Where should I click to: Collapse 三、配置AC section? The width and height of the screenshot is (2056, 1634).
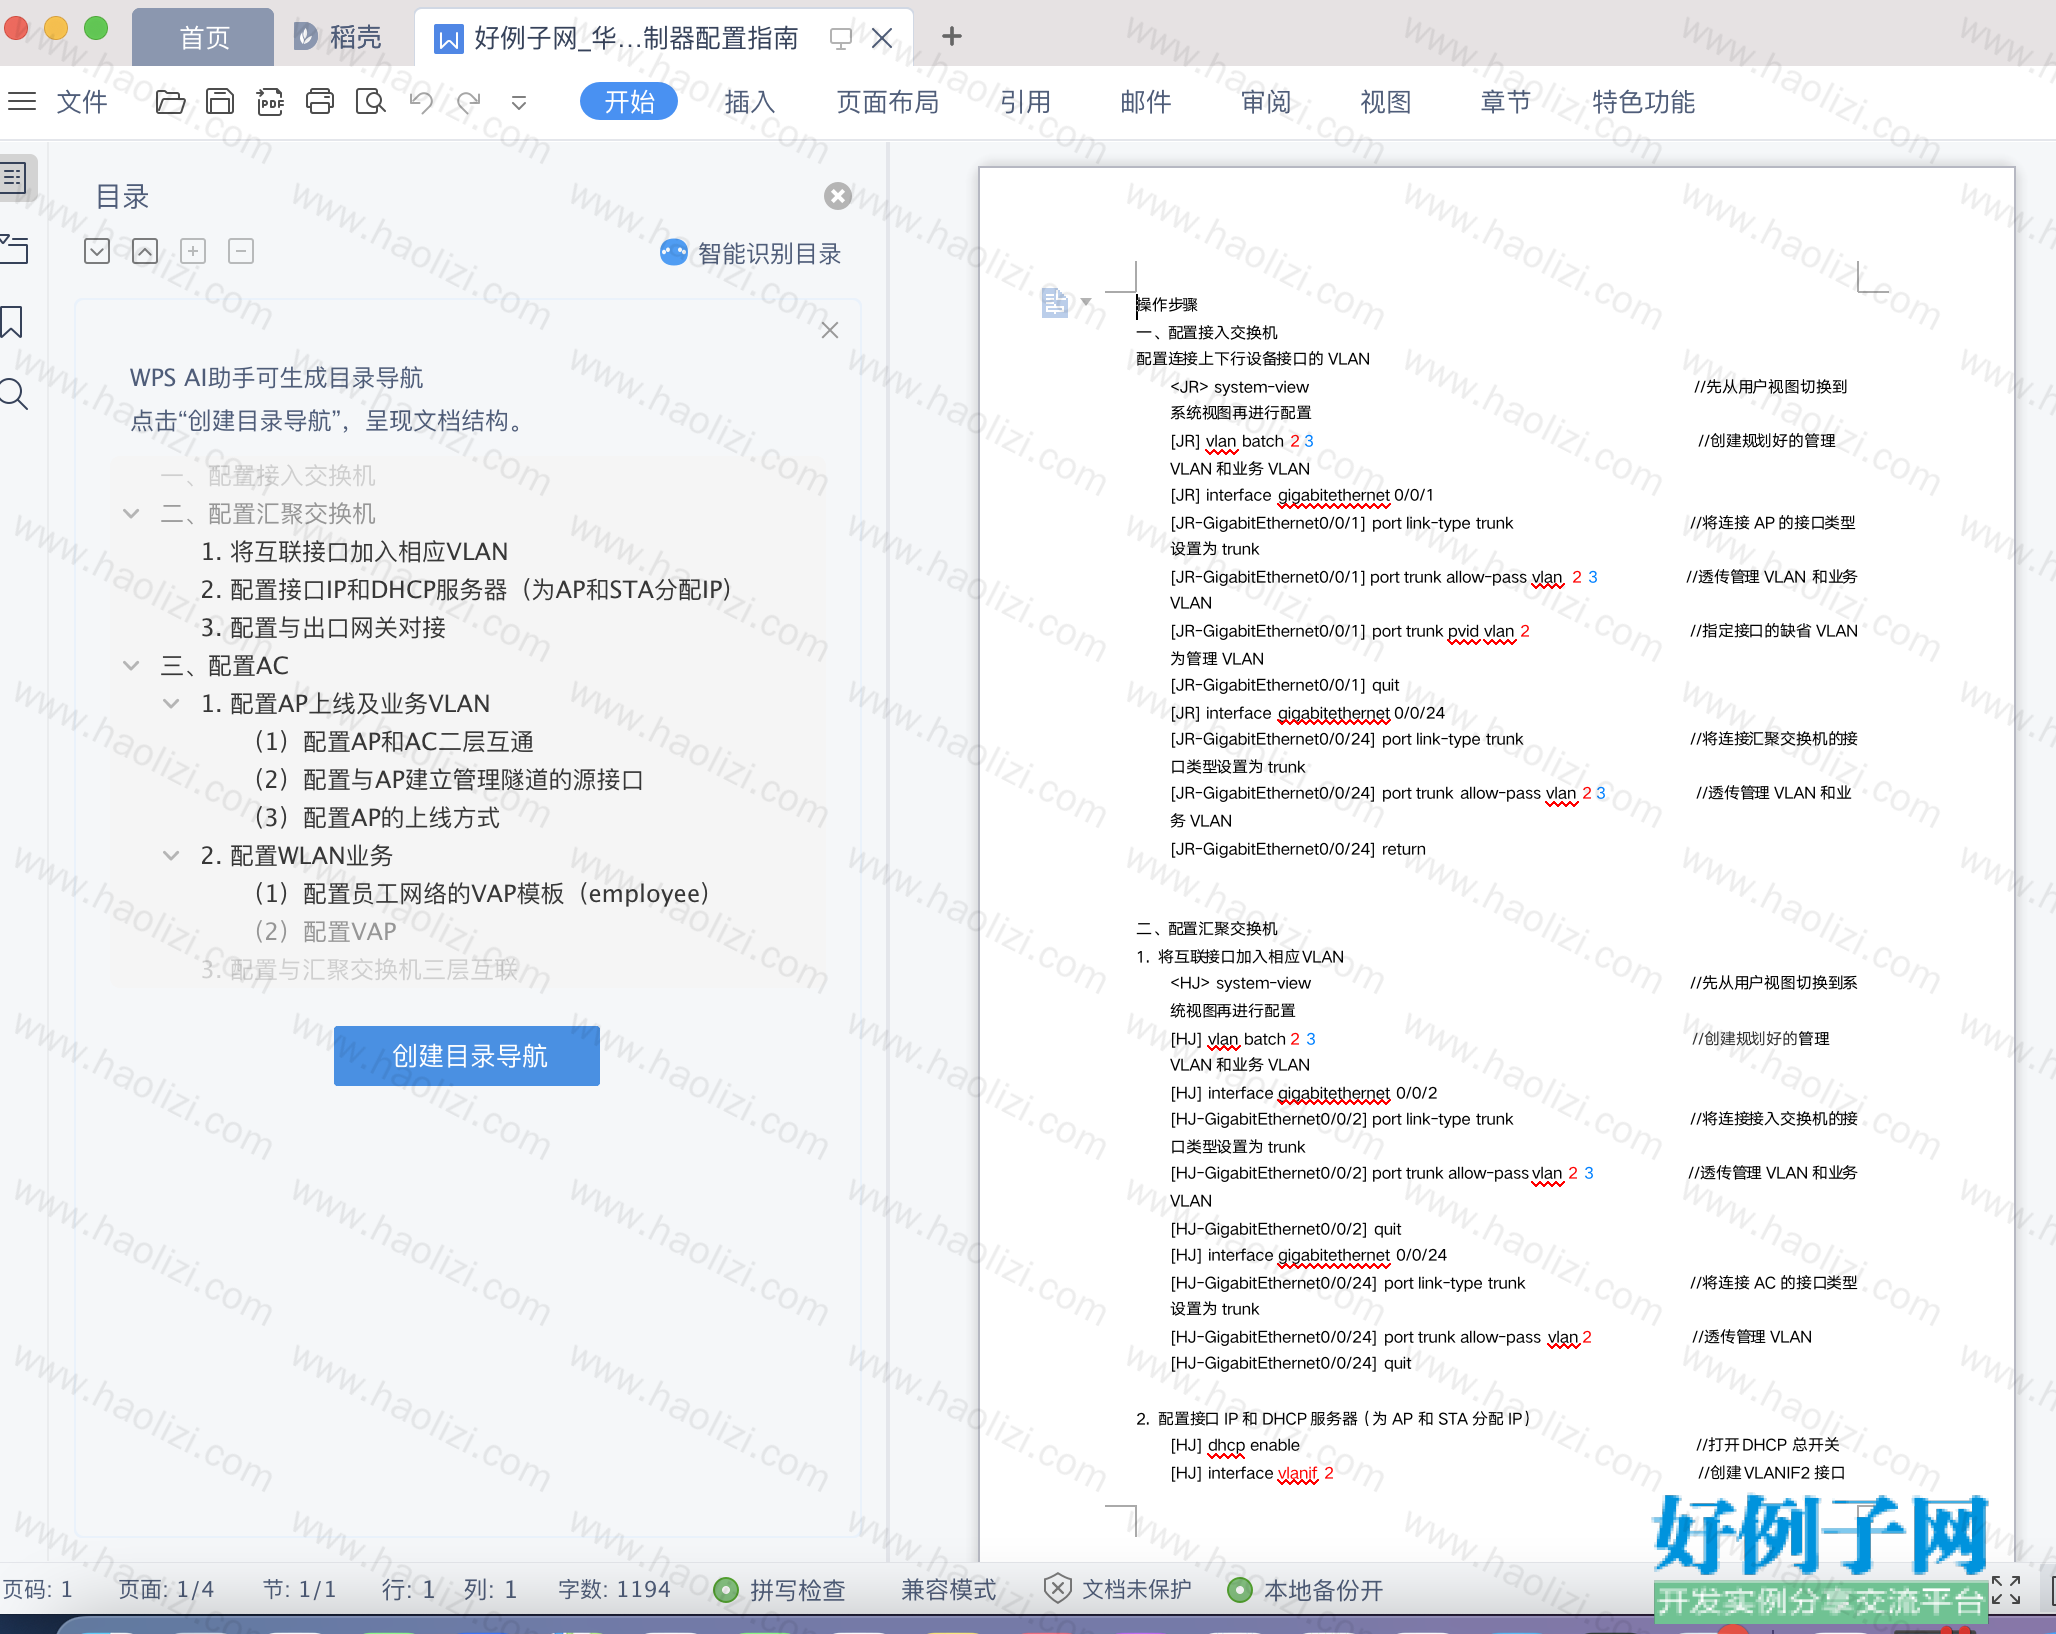(131, 666)
